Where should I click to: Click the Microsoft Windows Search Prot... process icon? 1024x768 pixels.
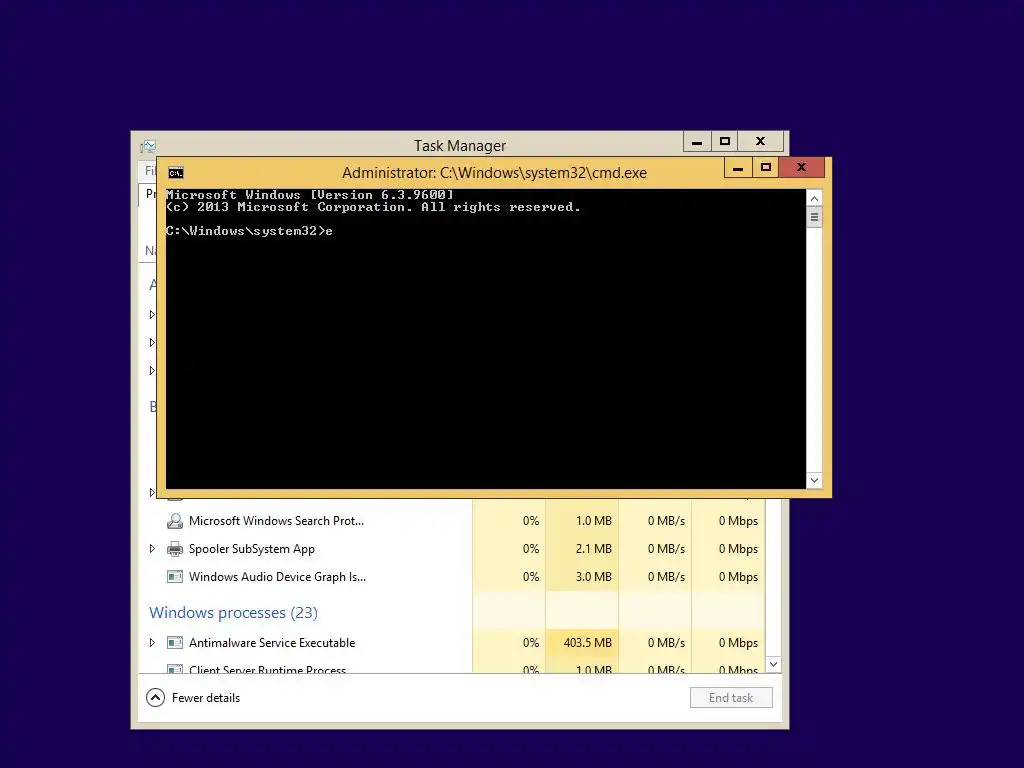[x=174, y=521]
